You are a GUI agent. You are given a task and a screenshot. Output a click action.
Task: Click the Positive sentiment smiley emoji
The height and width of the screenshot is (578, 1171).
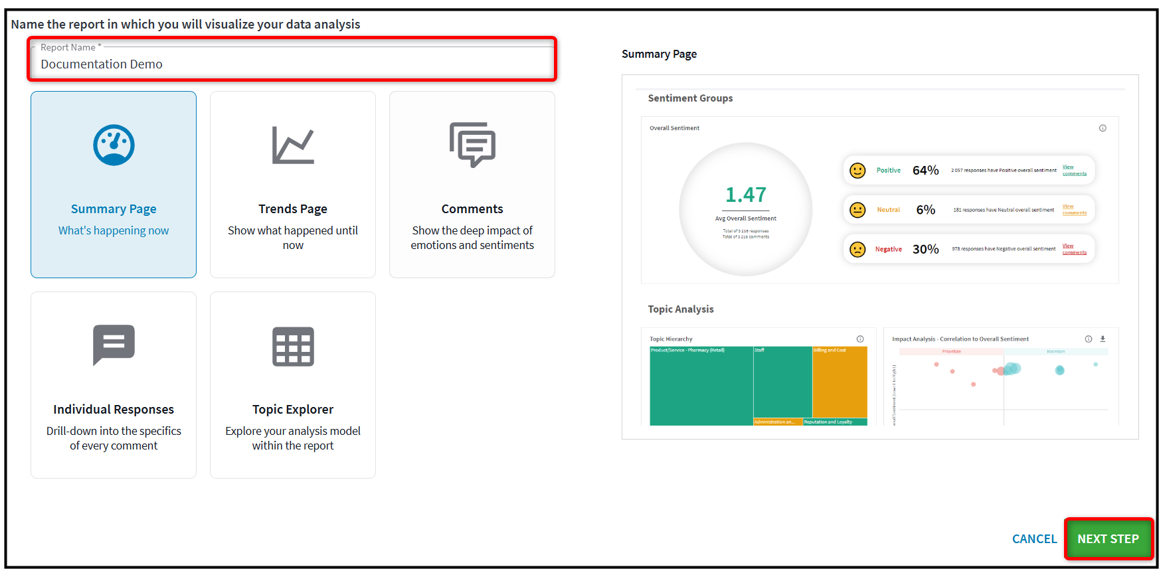point(856,170)
